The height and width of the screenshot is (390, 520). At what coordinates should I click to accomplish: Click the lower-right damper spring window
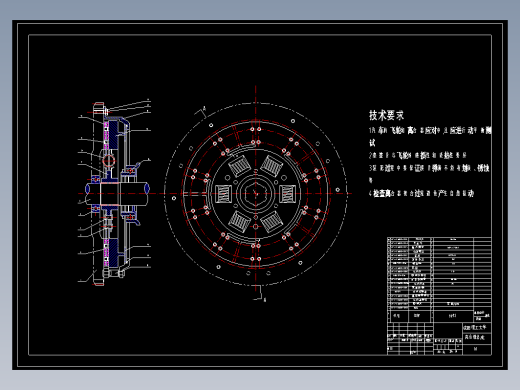(272, 222)
